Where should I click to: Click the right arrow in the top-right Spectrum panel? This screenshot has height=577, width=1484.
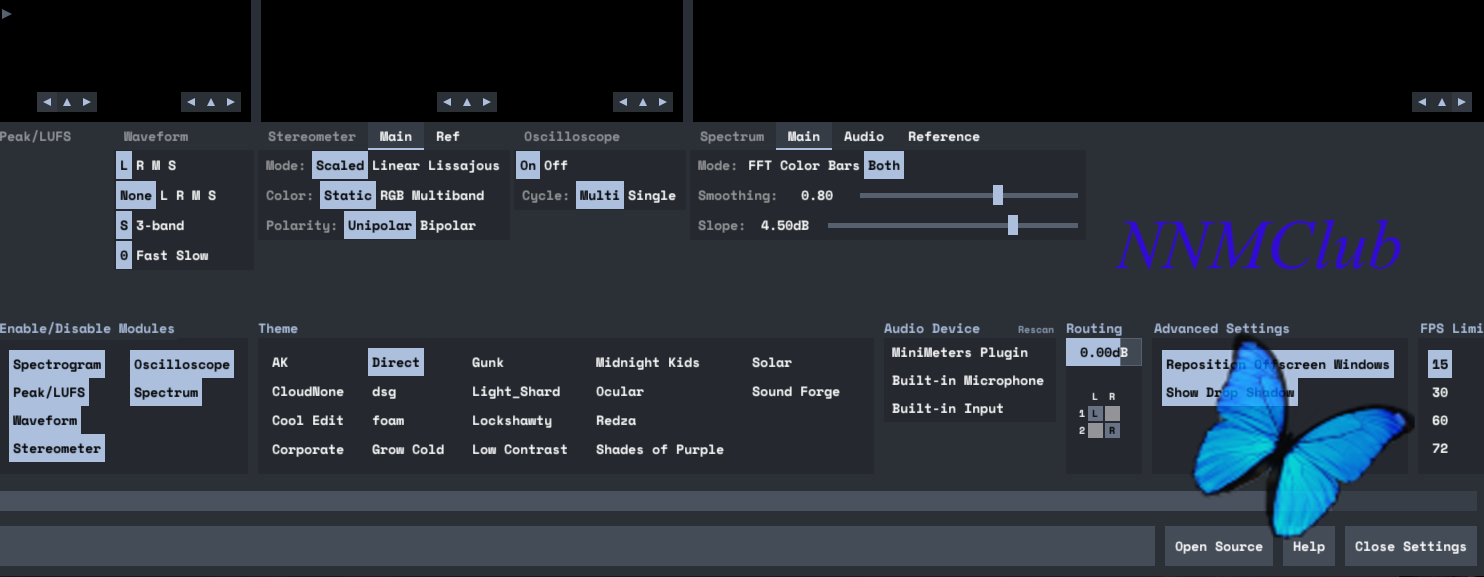pyautogui.click(x=1462, y=102)
